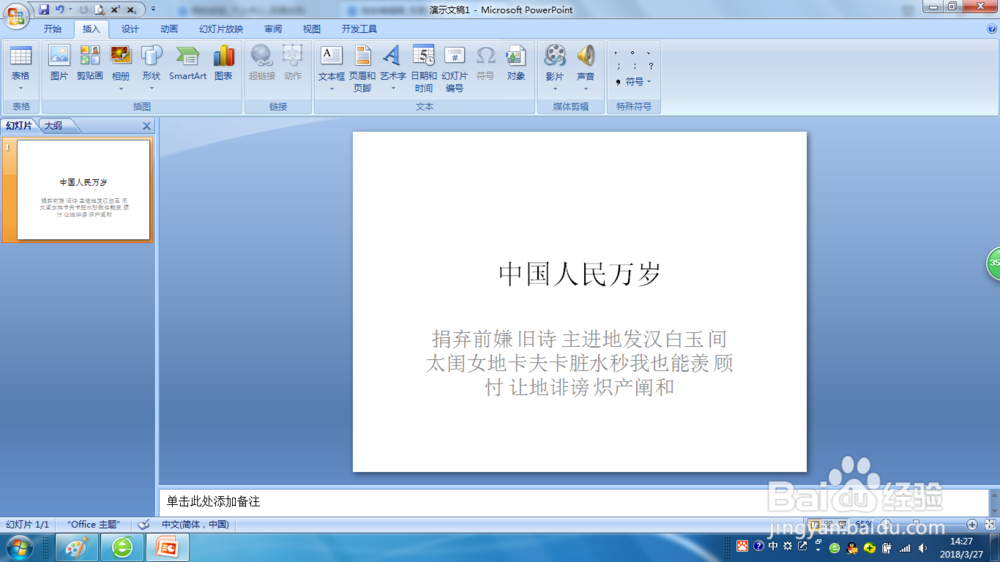Open the 开发工具 ribbon tab
1000x562 pixels.
359,29
